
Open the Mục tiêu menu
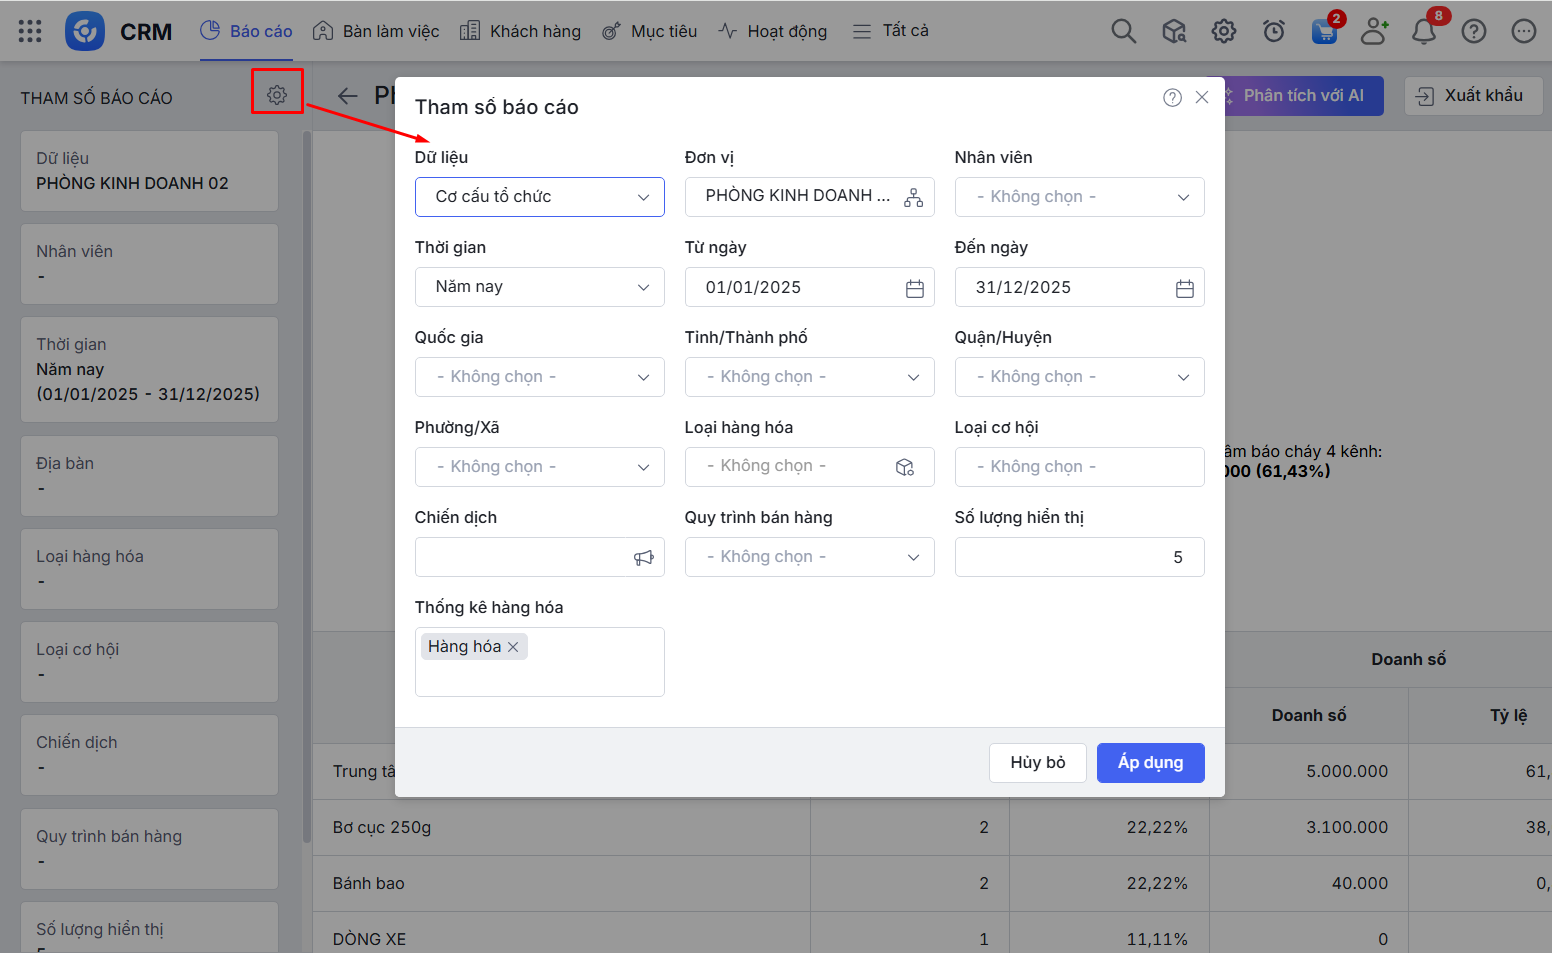click(649, 31)
